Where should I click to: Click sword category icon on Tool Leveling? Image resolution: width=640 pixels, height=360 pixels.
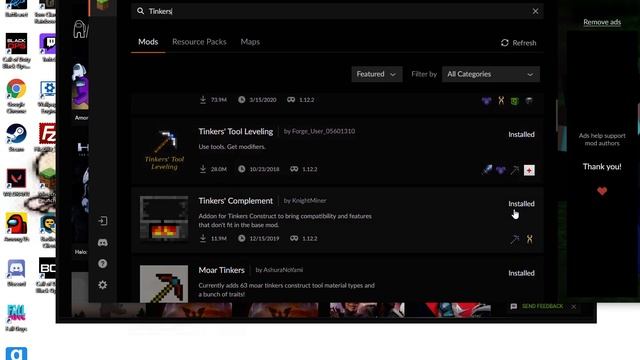pyautogui.click(x=487, y=170)
